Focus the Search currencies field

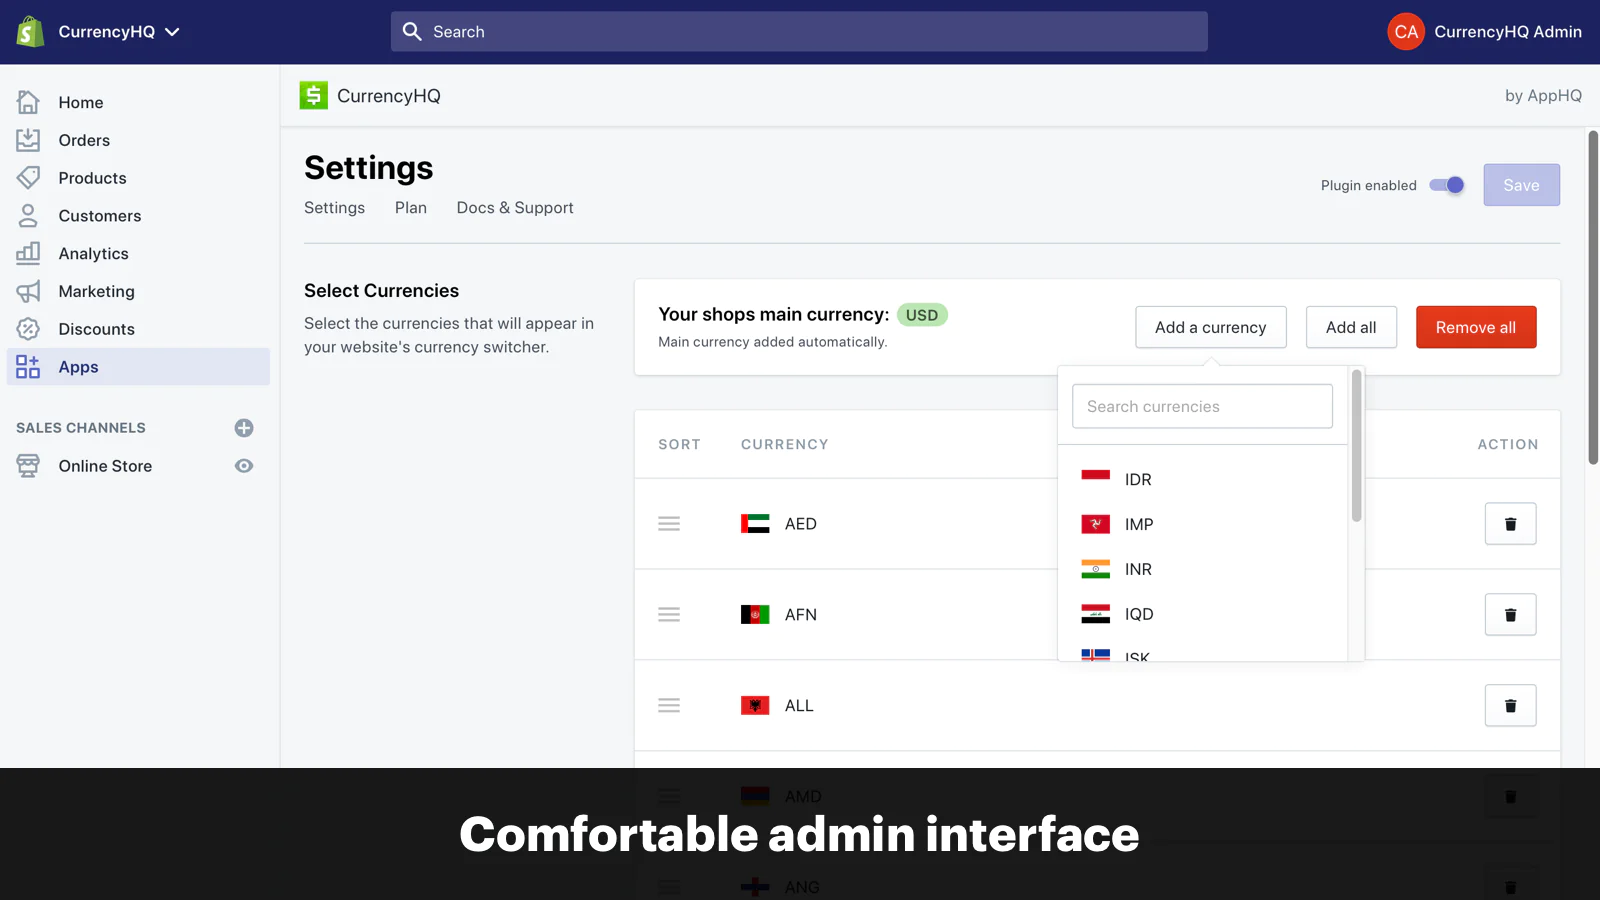point(1202,406)
